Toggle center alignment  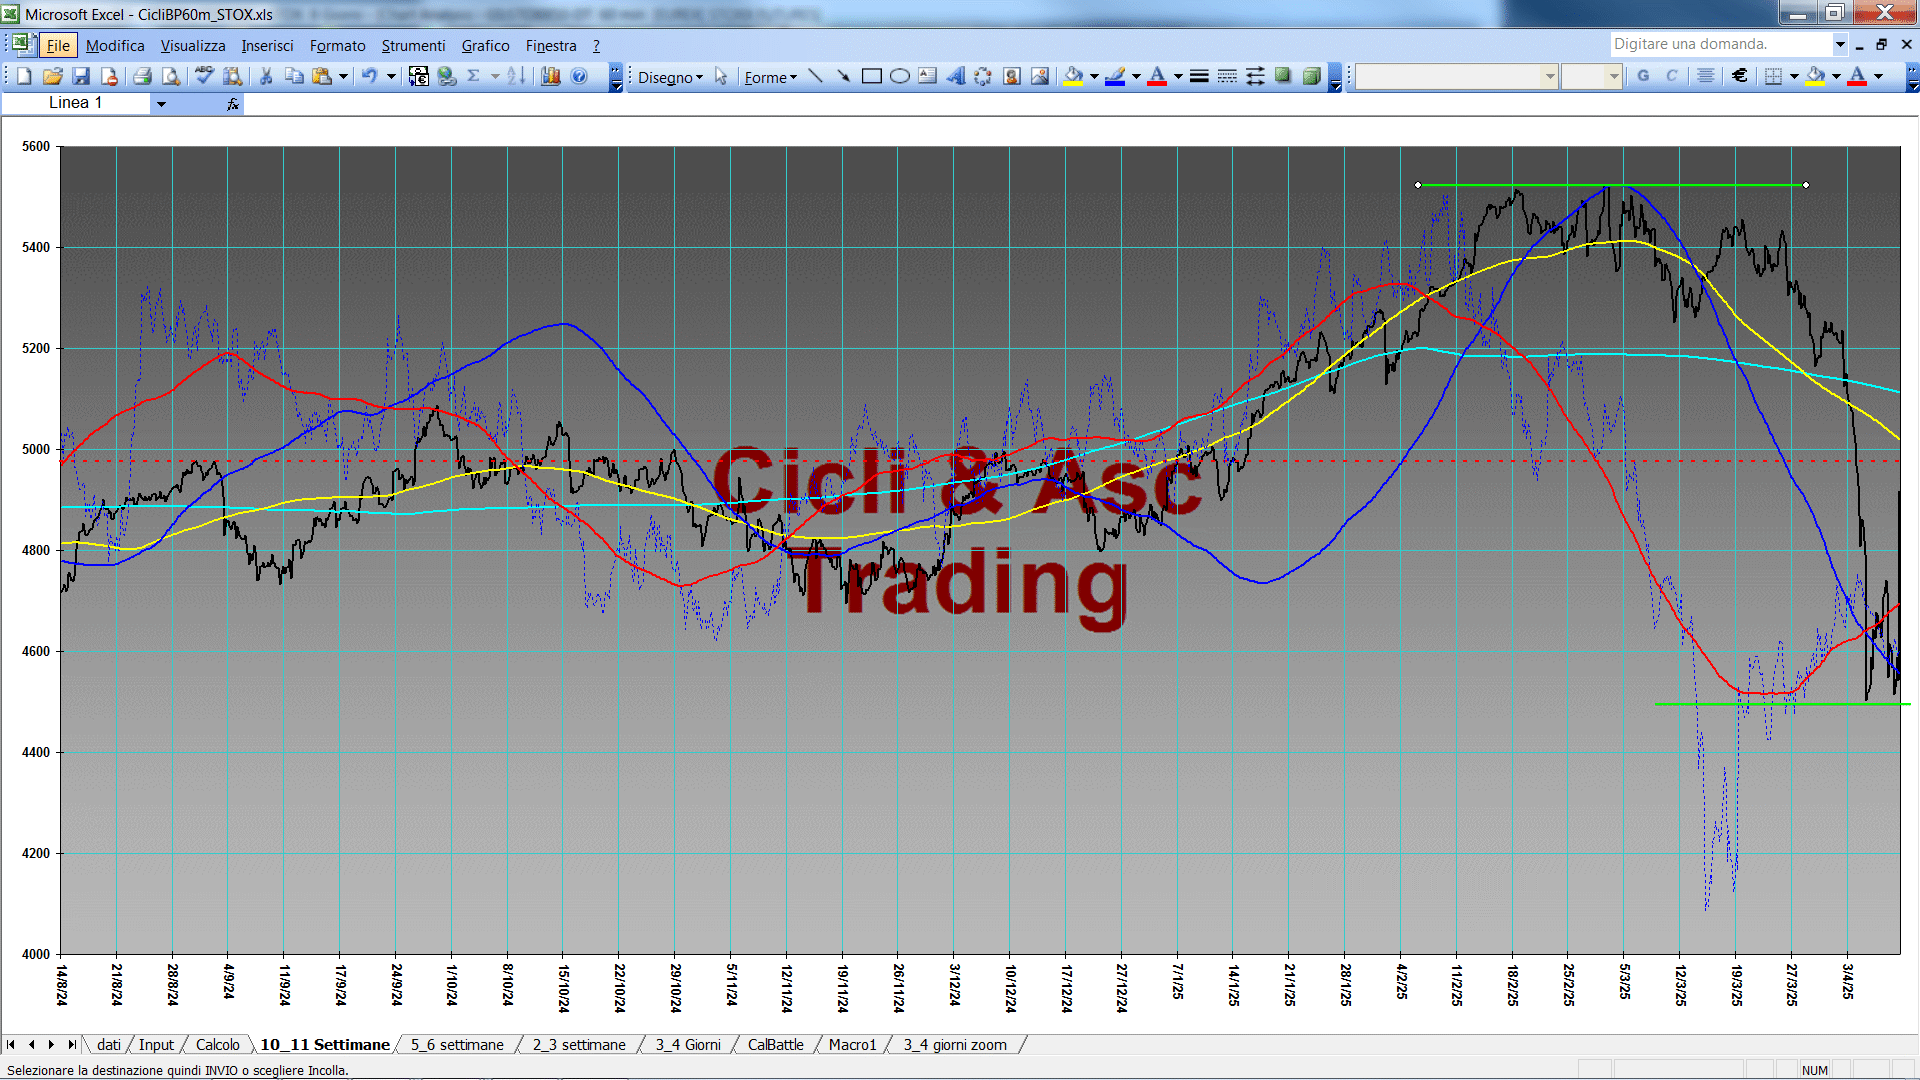pos(1706,76)
